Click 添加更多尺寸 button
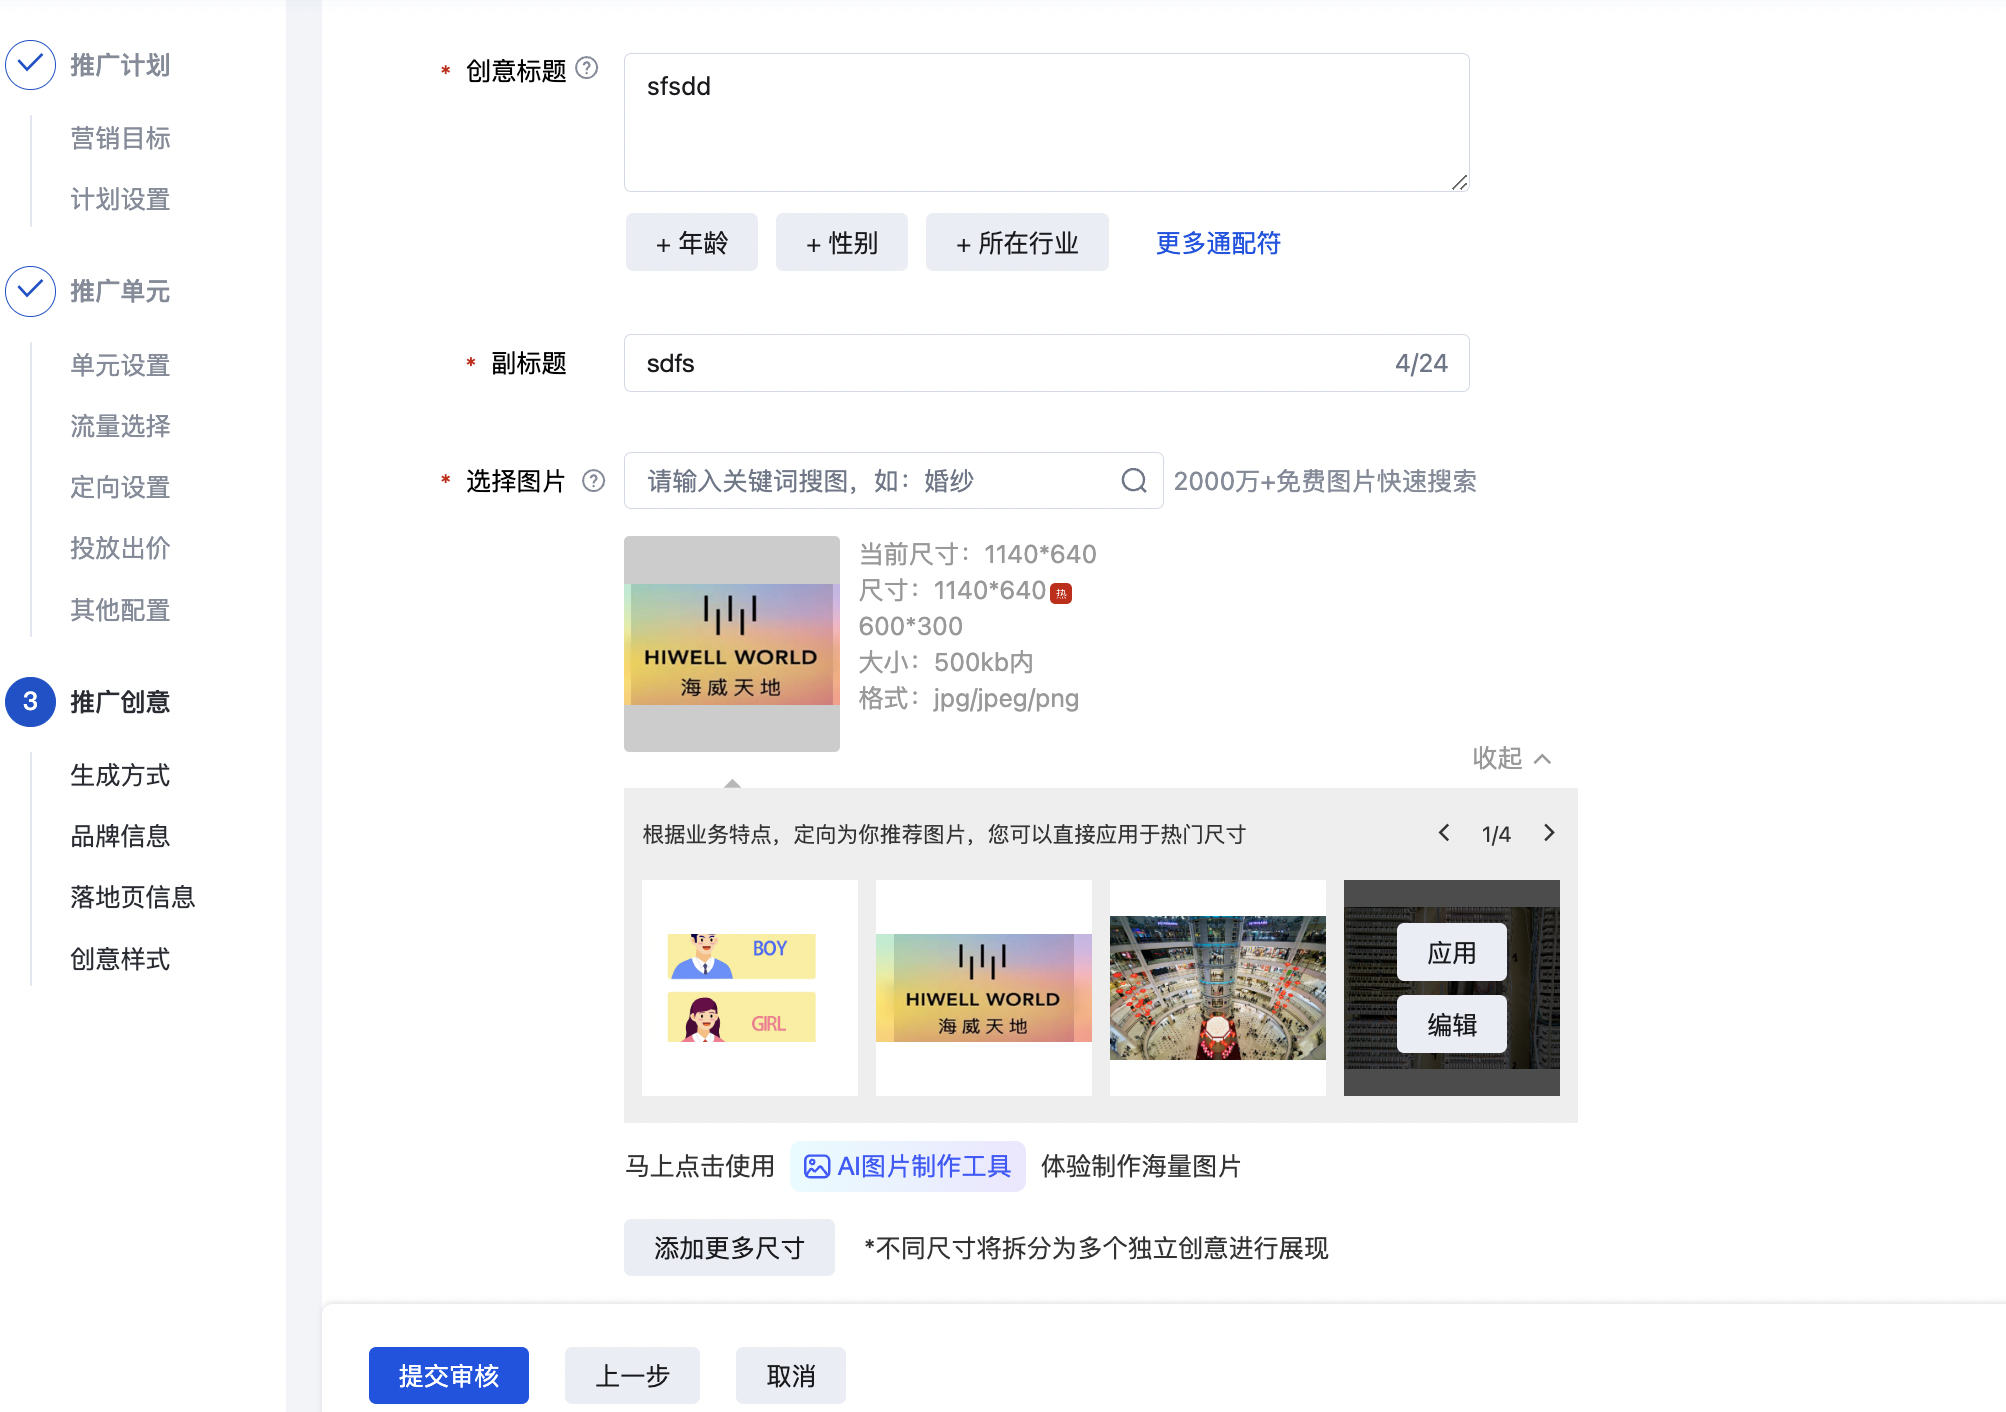 [729, 1248]
